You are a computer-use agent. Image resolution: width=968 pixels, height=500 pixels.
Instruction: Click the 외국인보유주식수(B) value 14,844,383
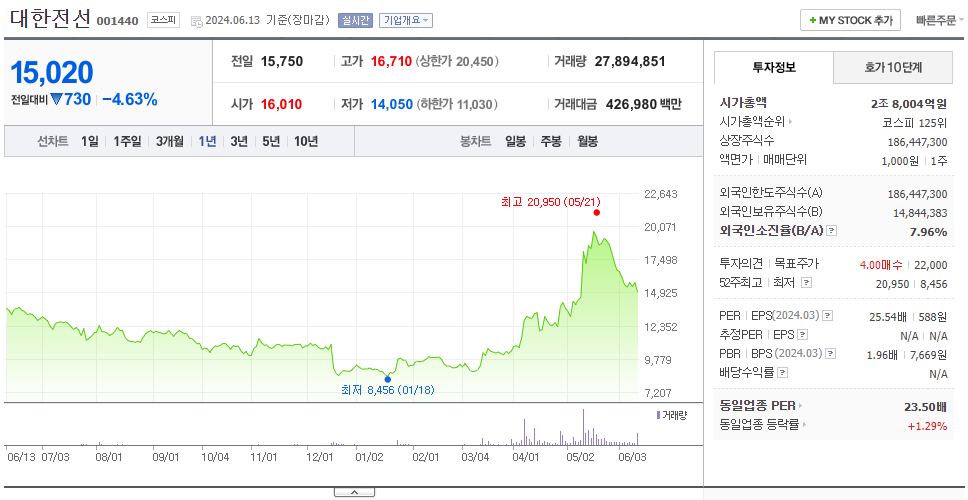click(920, 212)
